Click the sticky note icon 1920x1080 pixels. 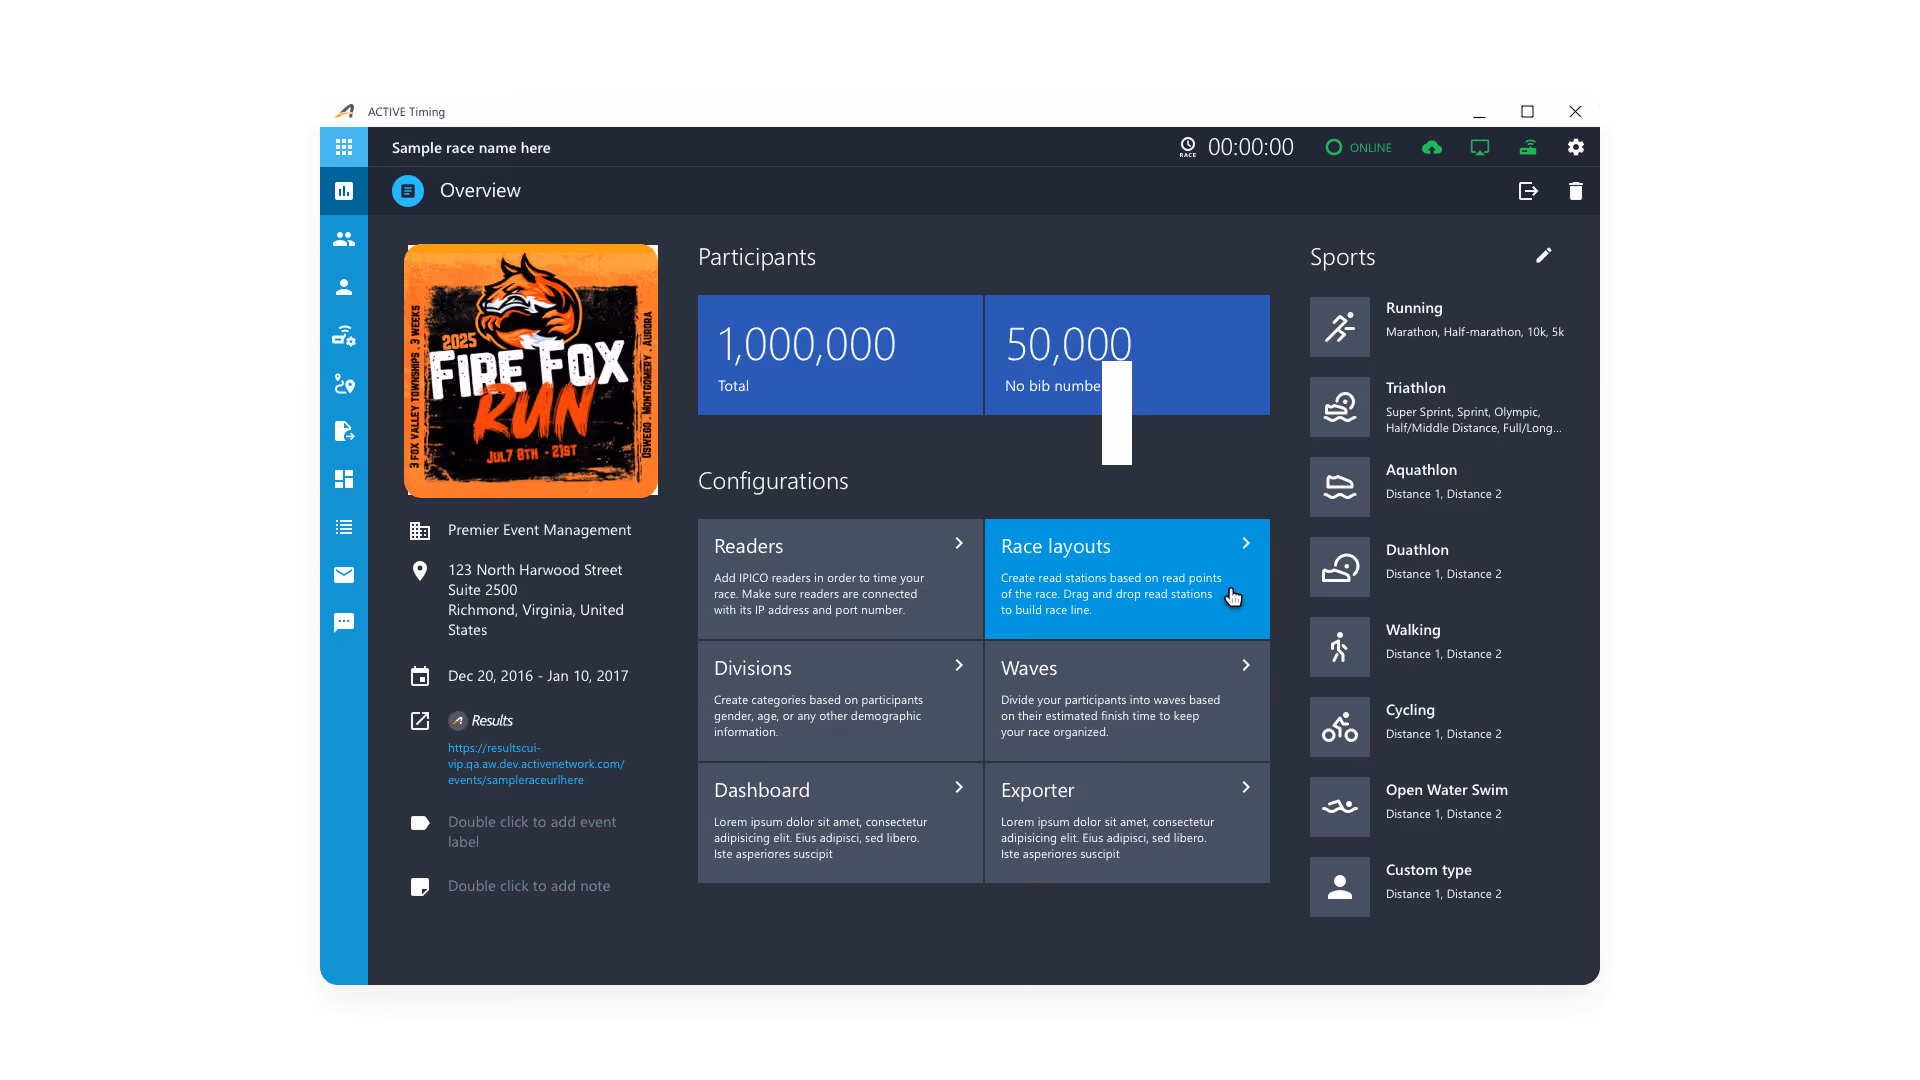coord(420,887)
